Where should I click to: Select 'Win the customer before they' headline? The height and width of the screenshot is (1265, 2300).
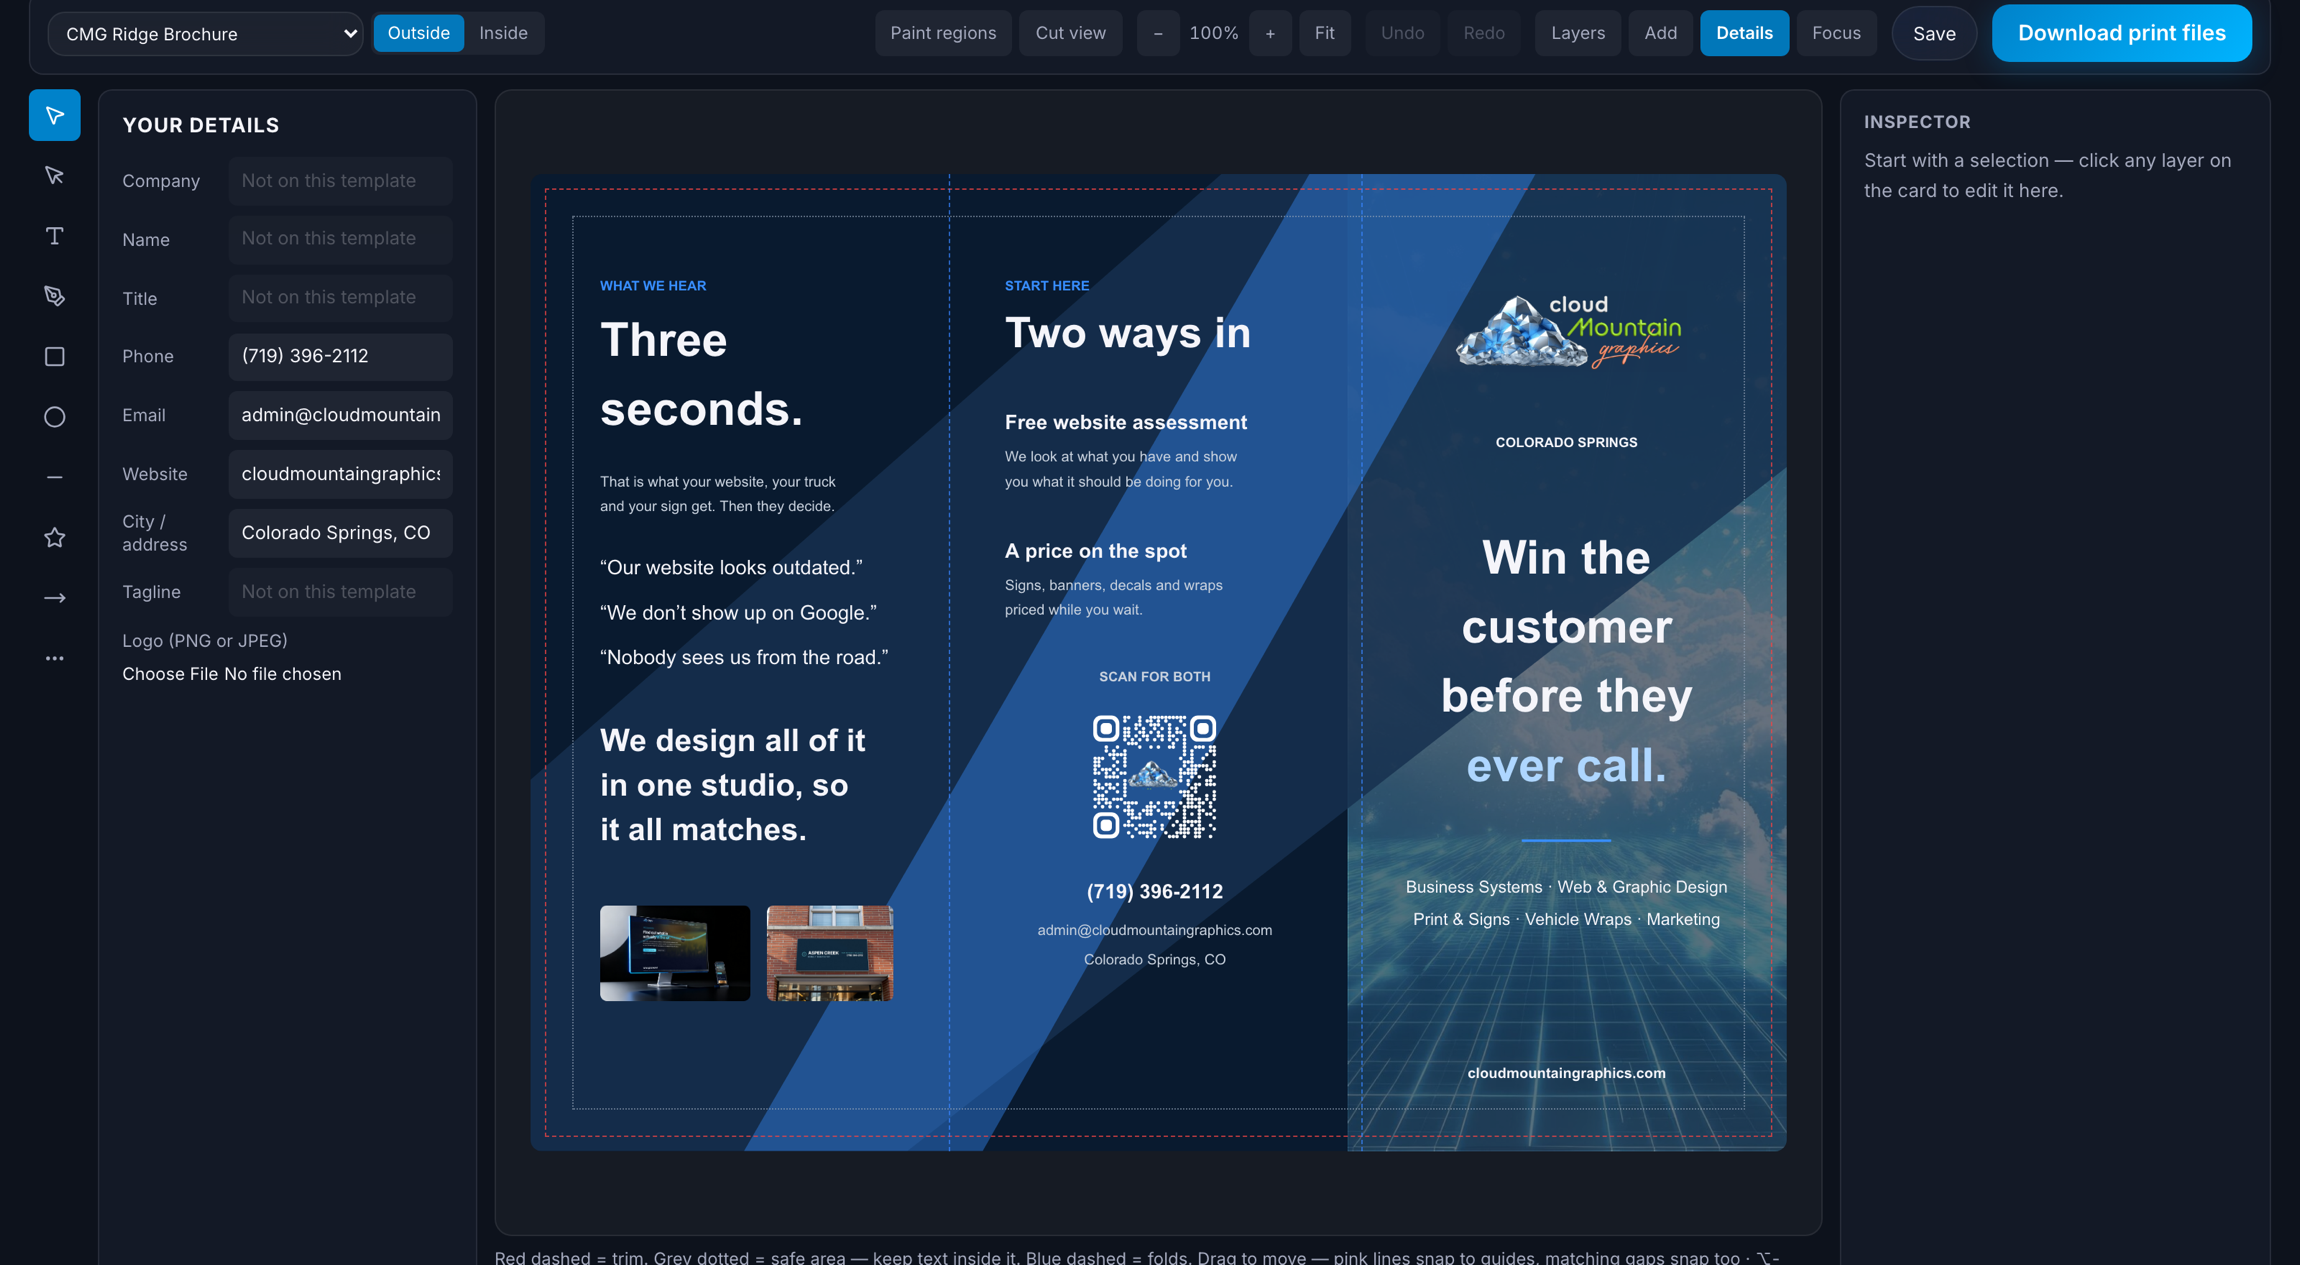pos(1566,627)
